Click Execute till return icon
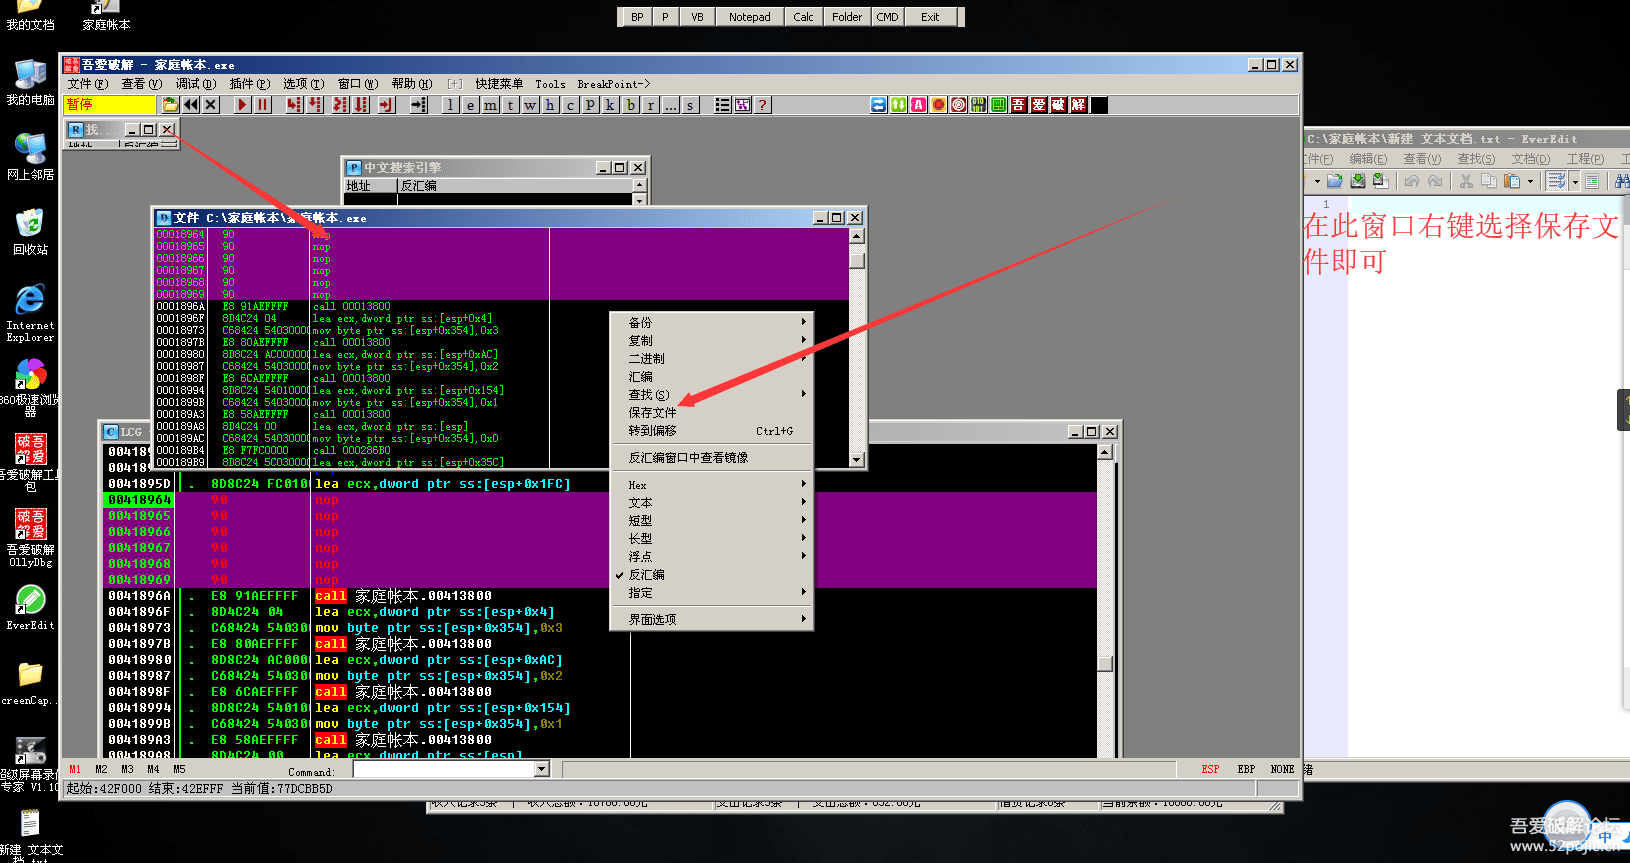 click(x=387, y=105)
